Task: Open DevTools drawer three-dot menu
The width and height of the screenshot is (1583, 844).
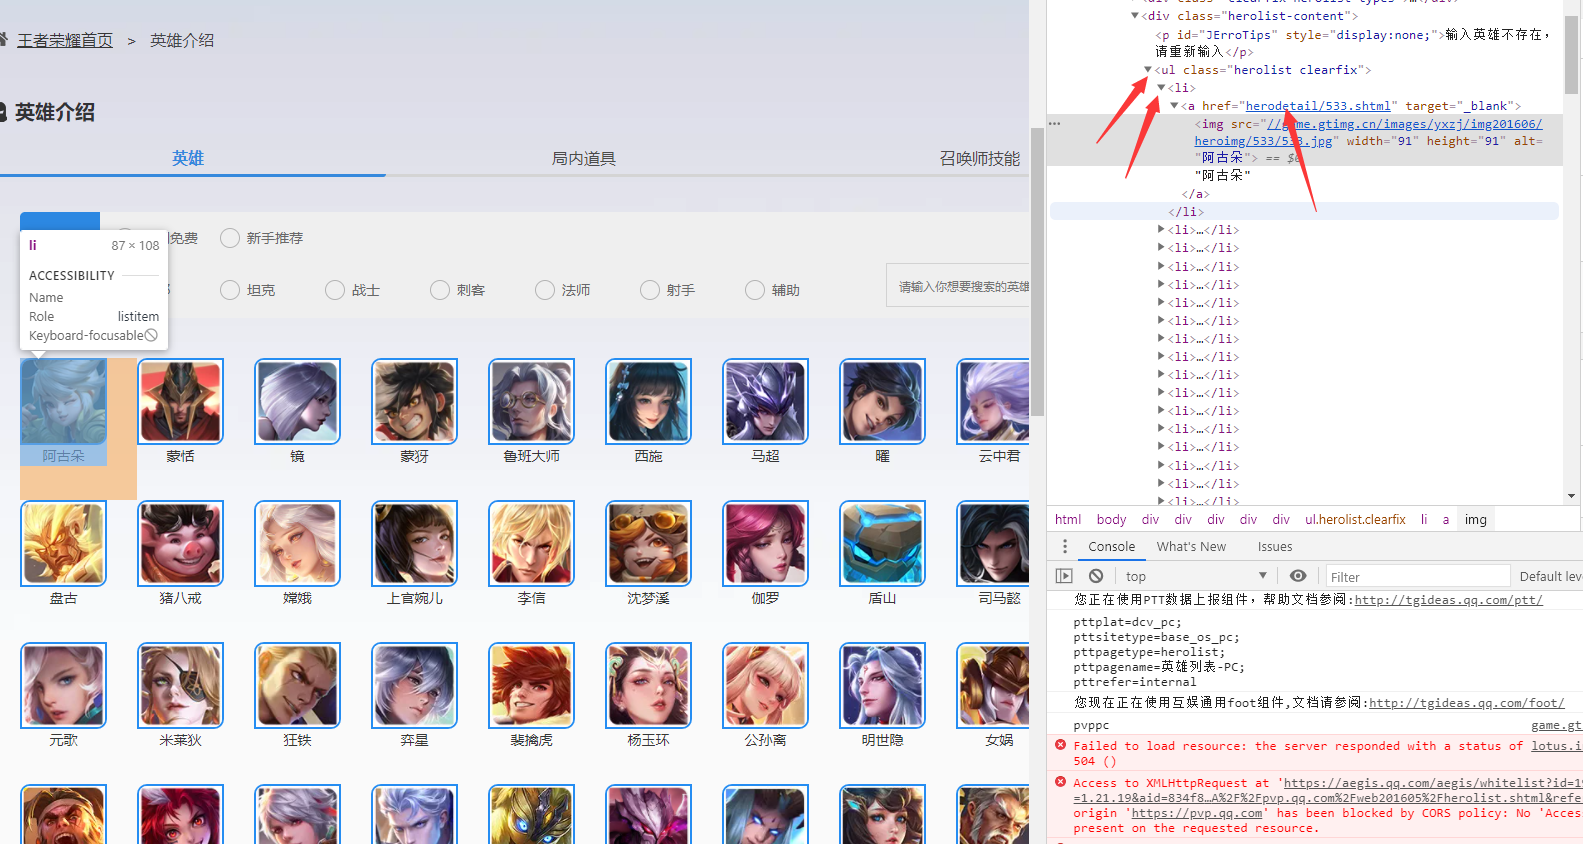Action: pyautogui.click(x=1065, y=546)
